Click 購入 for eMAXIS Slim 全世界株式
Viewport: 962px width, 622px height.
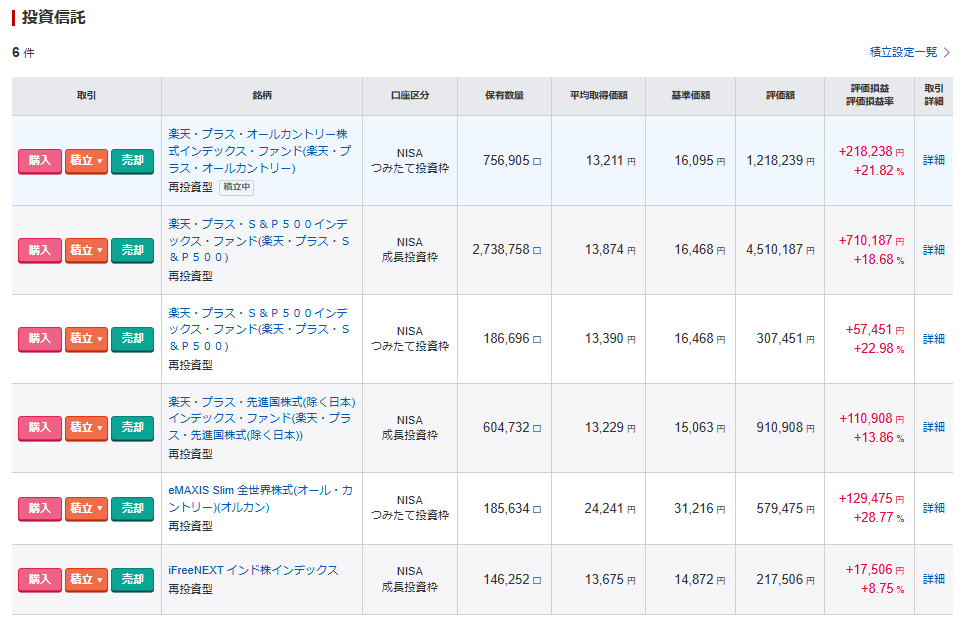(39, 508)
